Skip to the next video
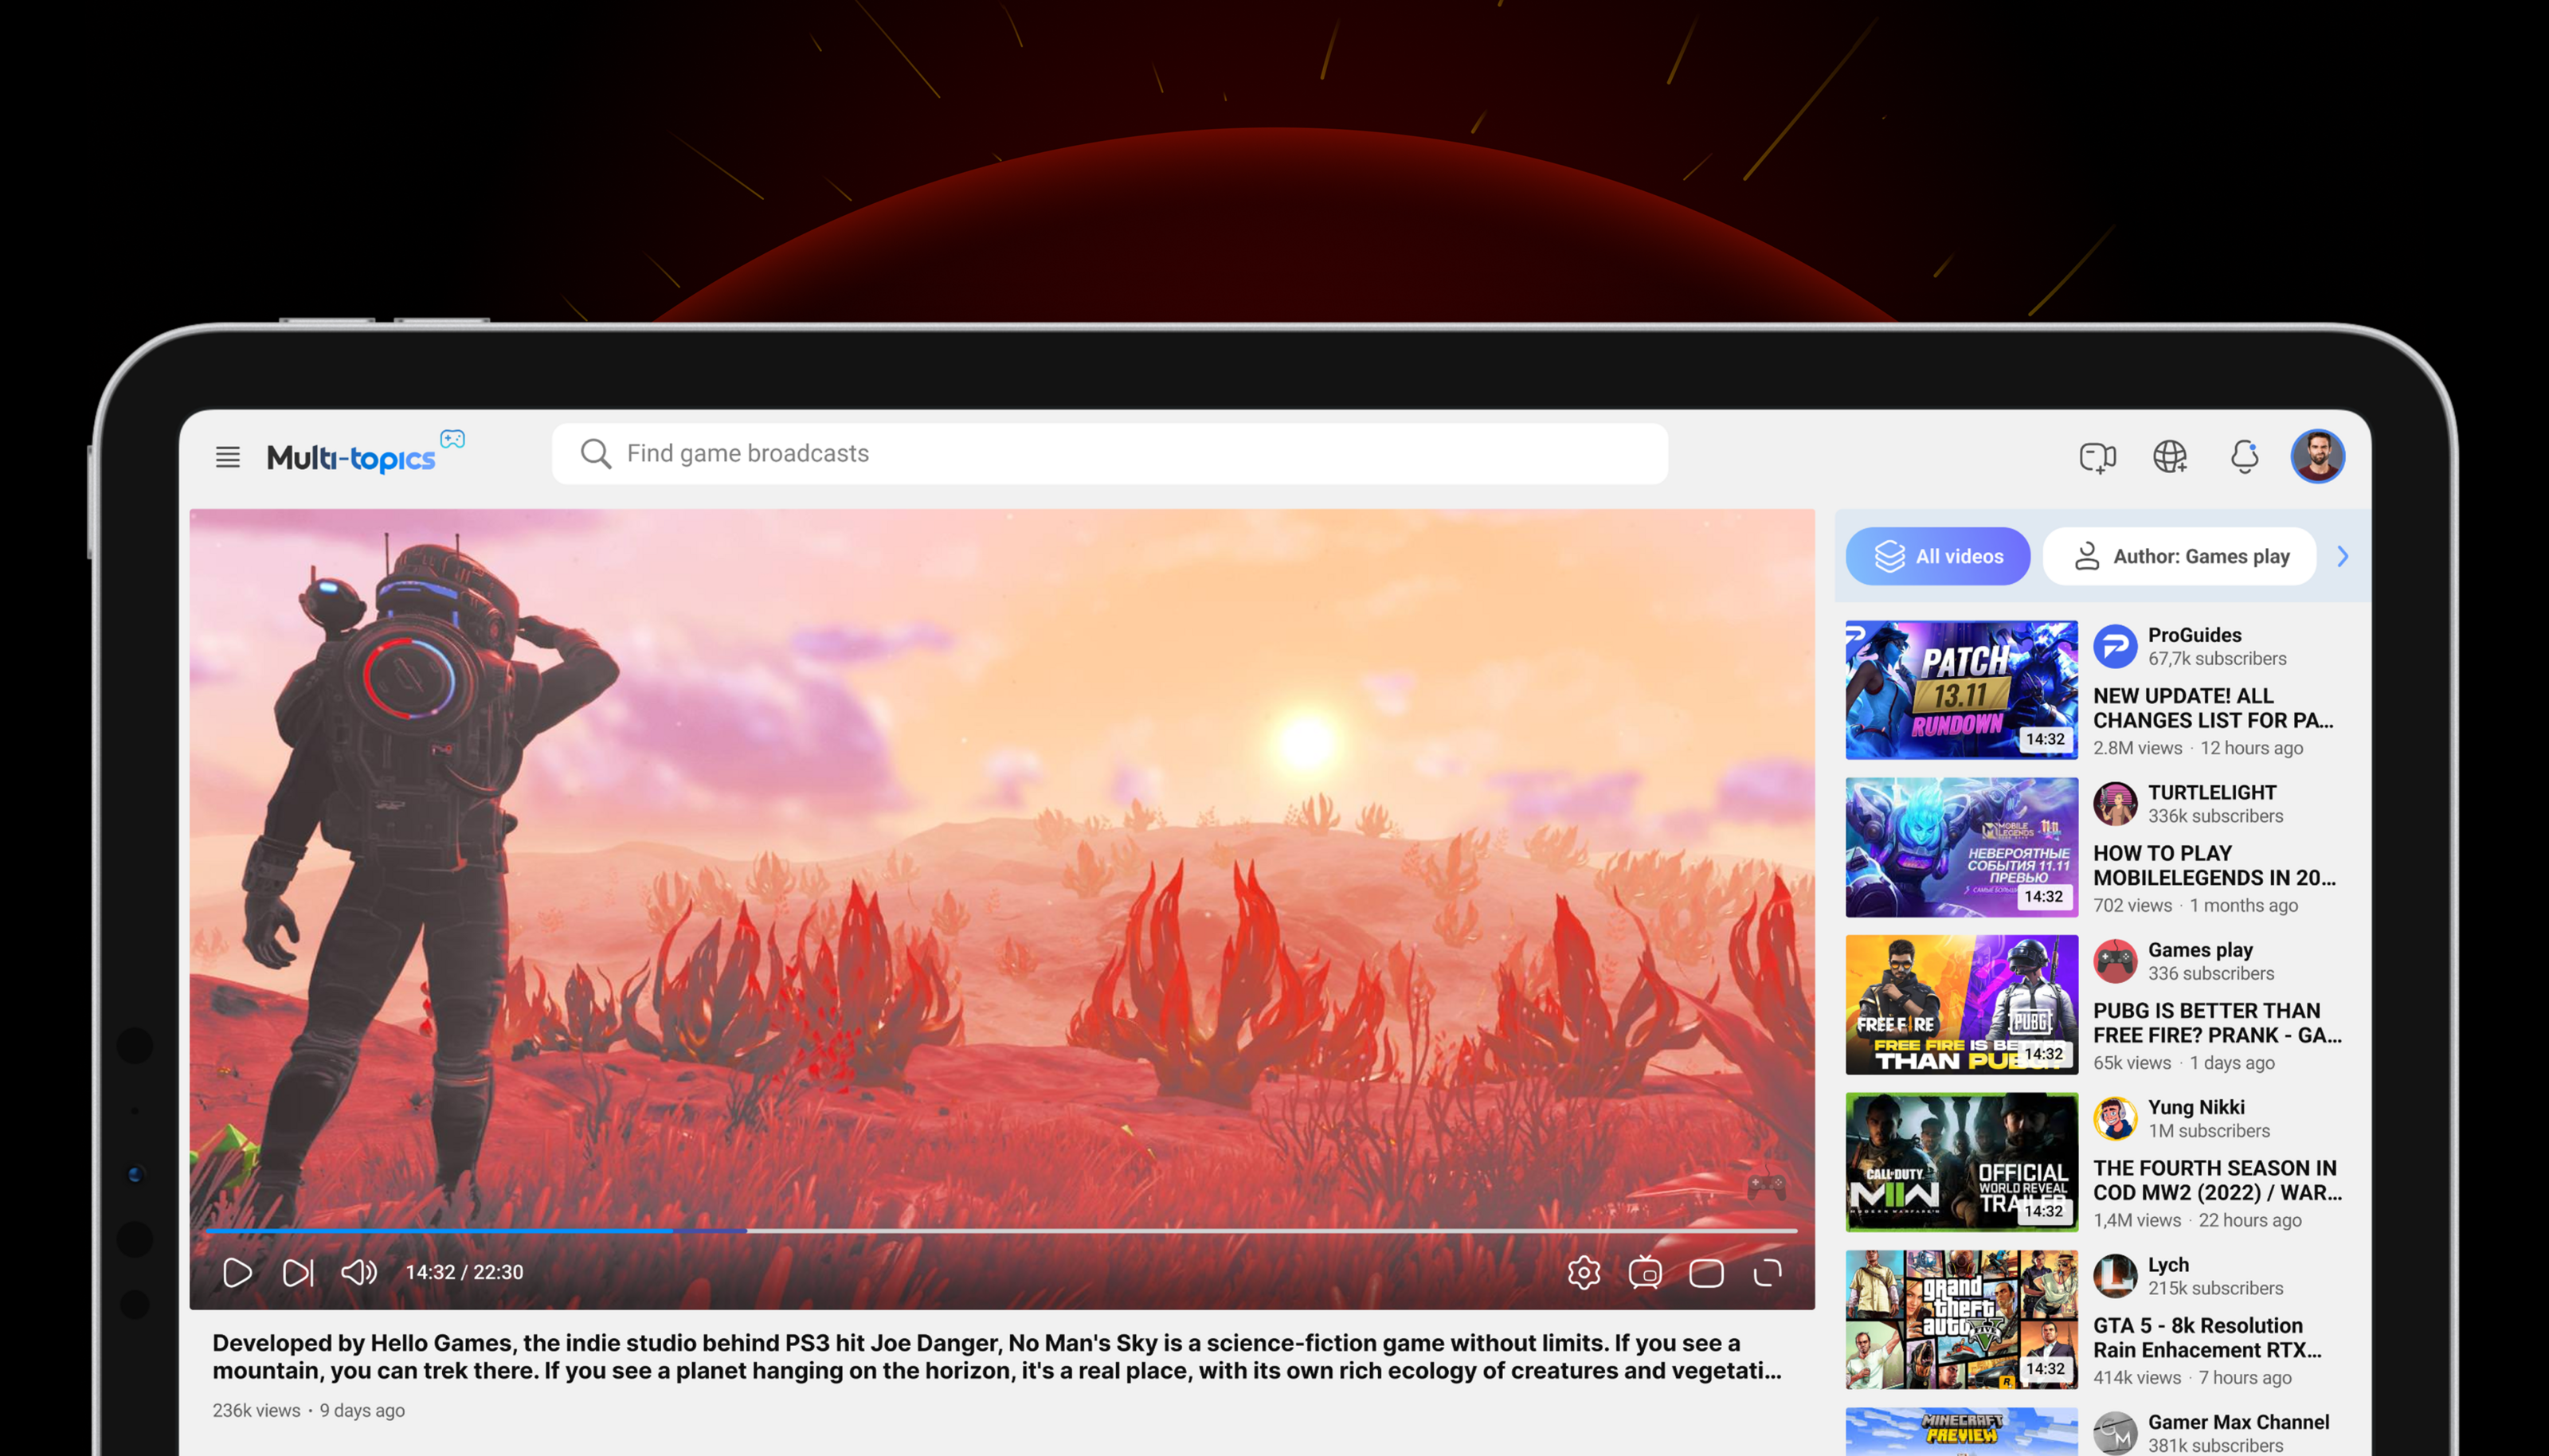Image resolution: width=2549 pixels, height=1456 pixels. (x=298, y=1272)
